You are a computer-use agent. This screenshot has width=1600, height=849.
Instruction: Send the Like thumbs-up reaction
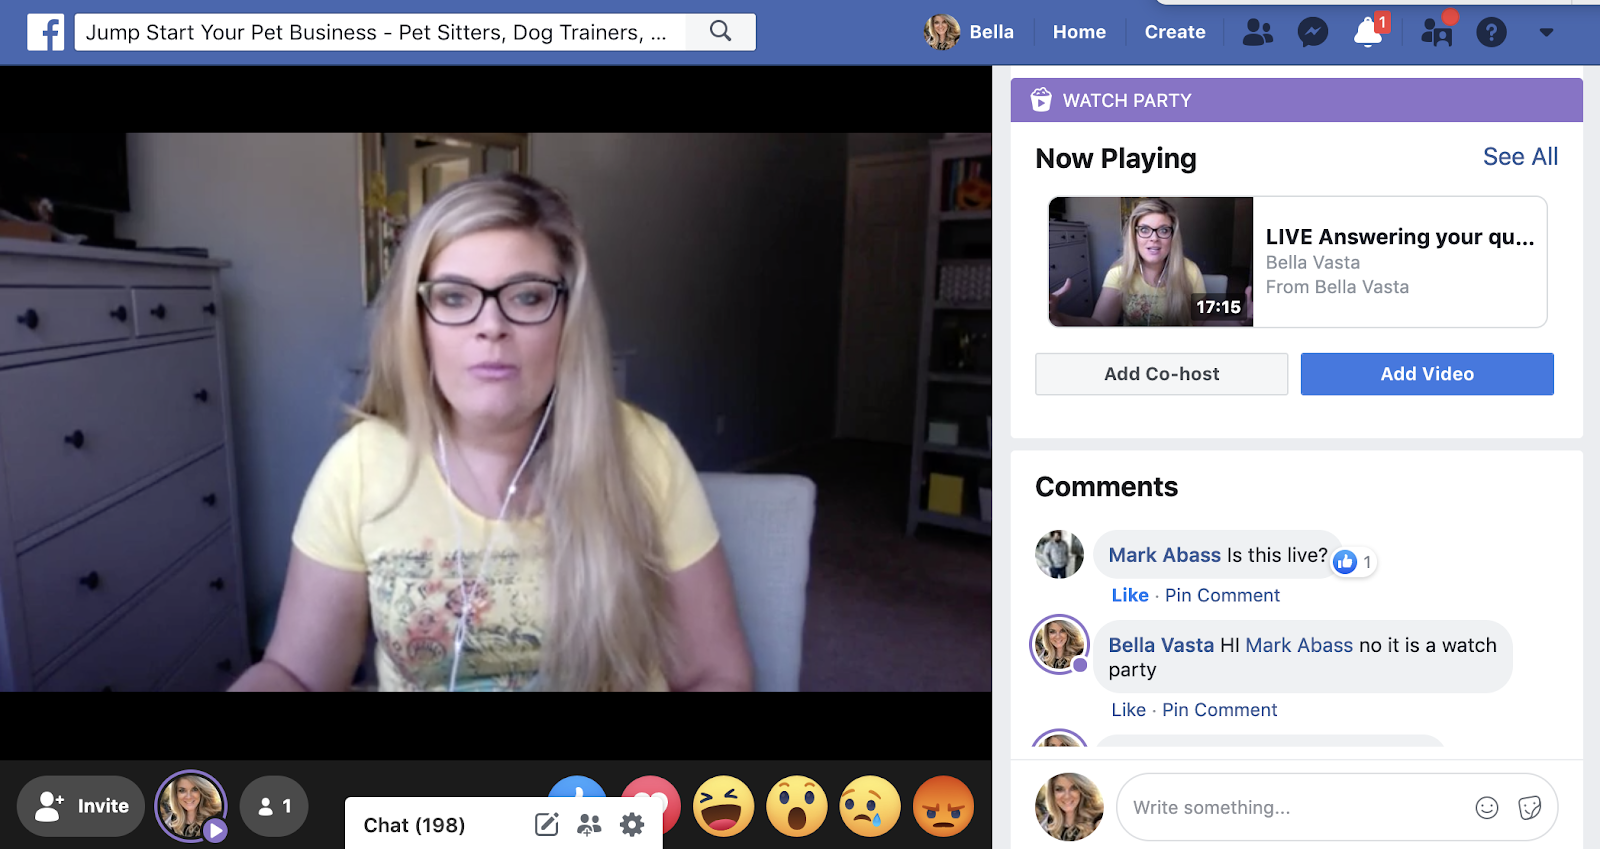pyautogui.click(x=578, y=788)
